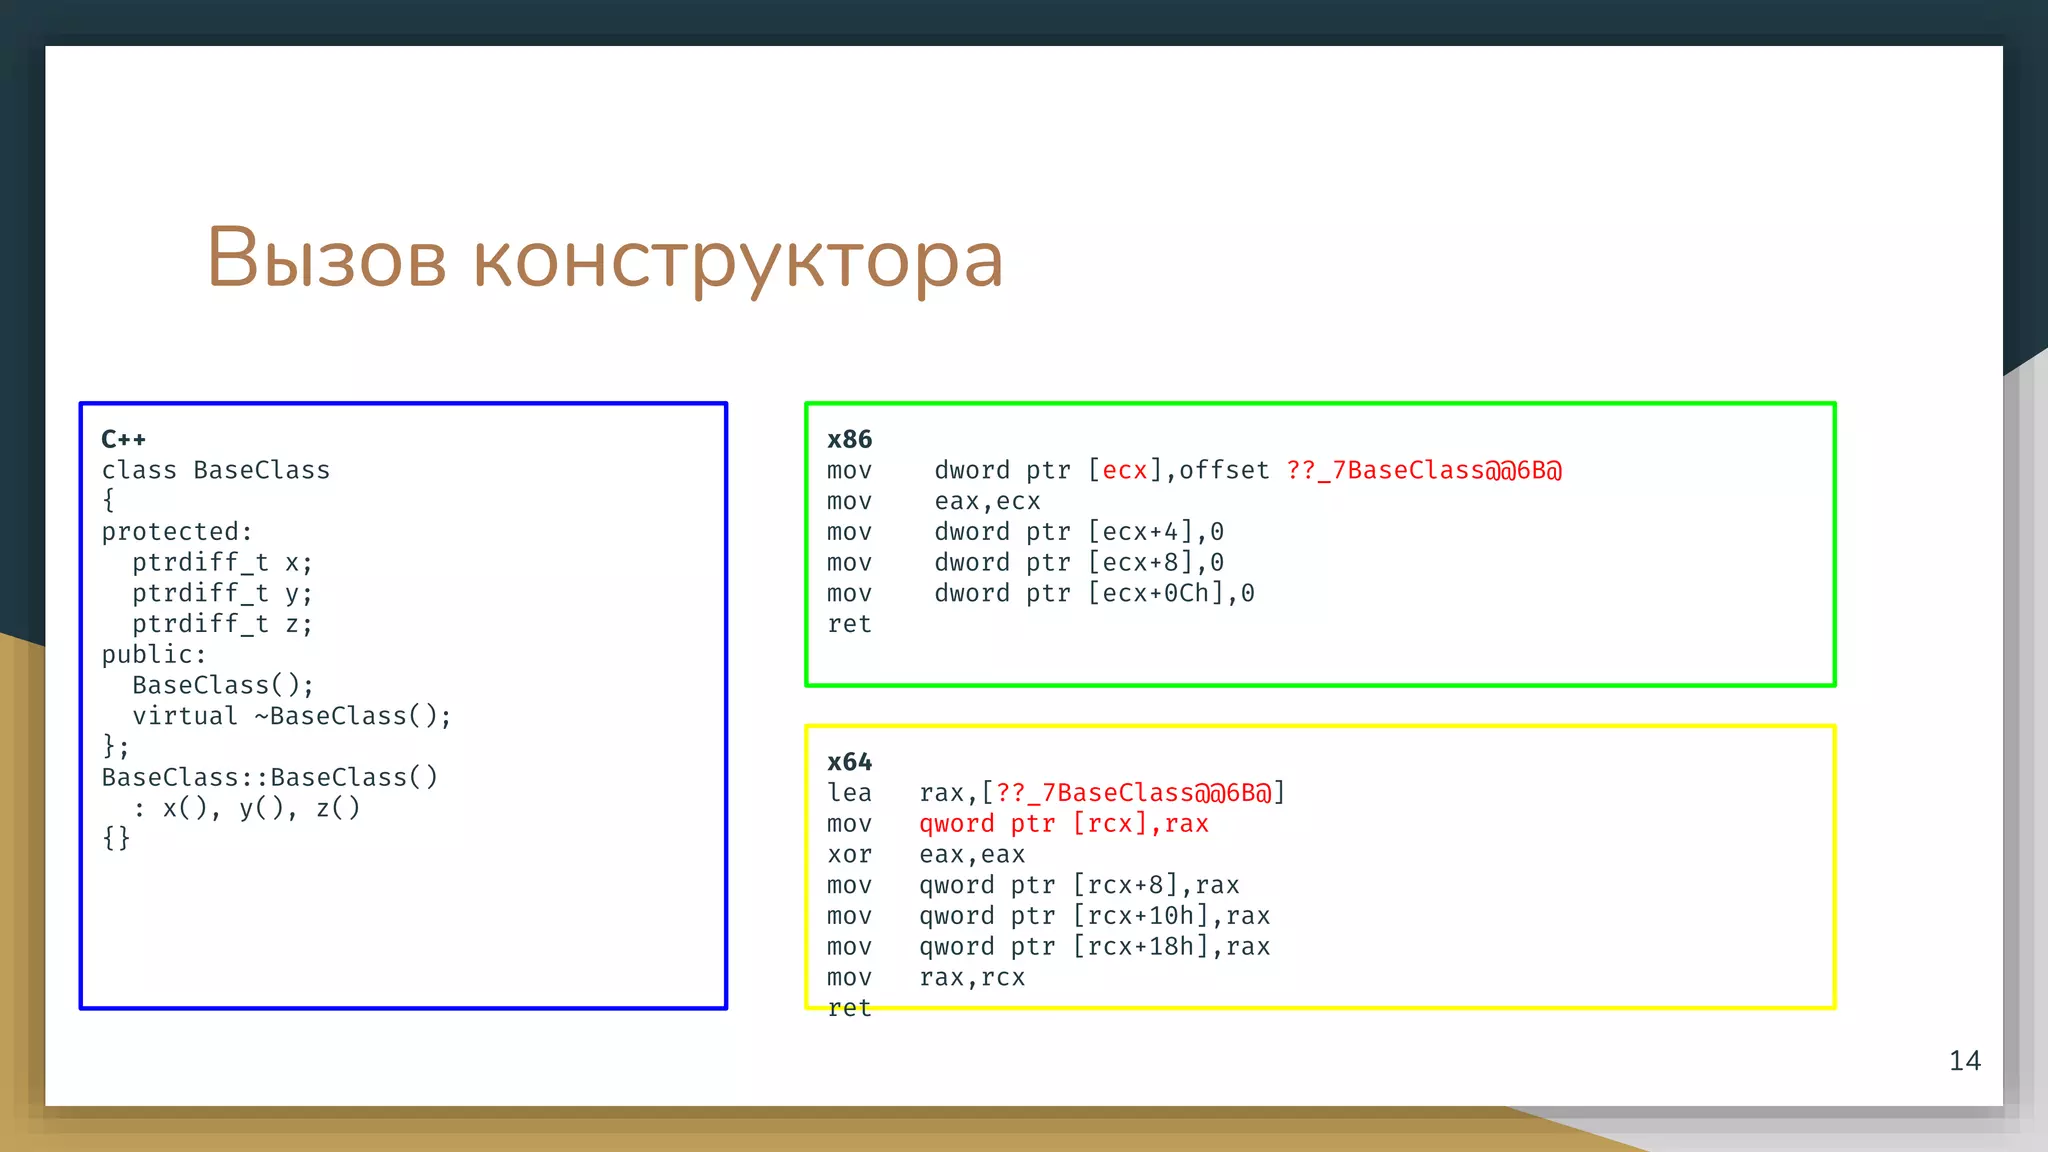The height and width of the screenshot is (1152, 2048).
Task: Click "dword ptr [ecx+0Ch],0"
Action: [x=1094, y=593]
